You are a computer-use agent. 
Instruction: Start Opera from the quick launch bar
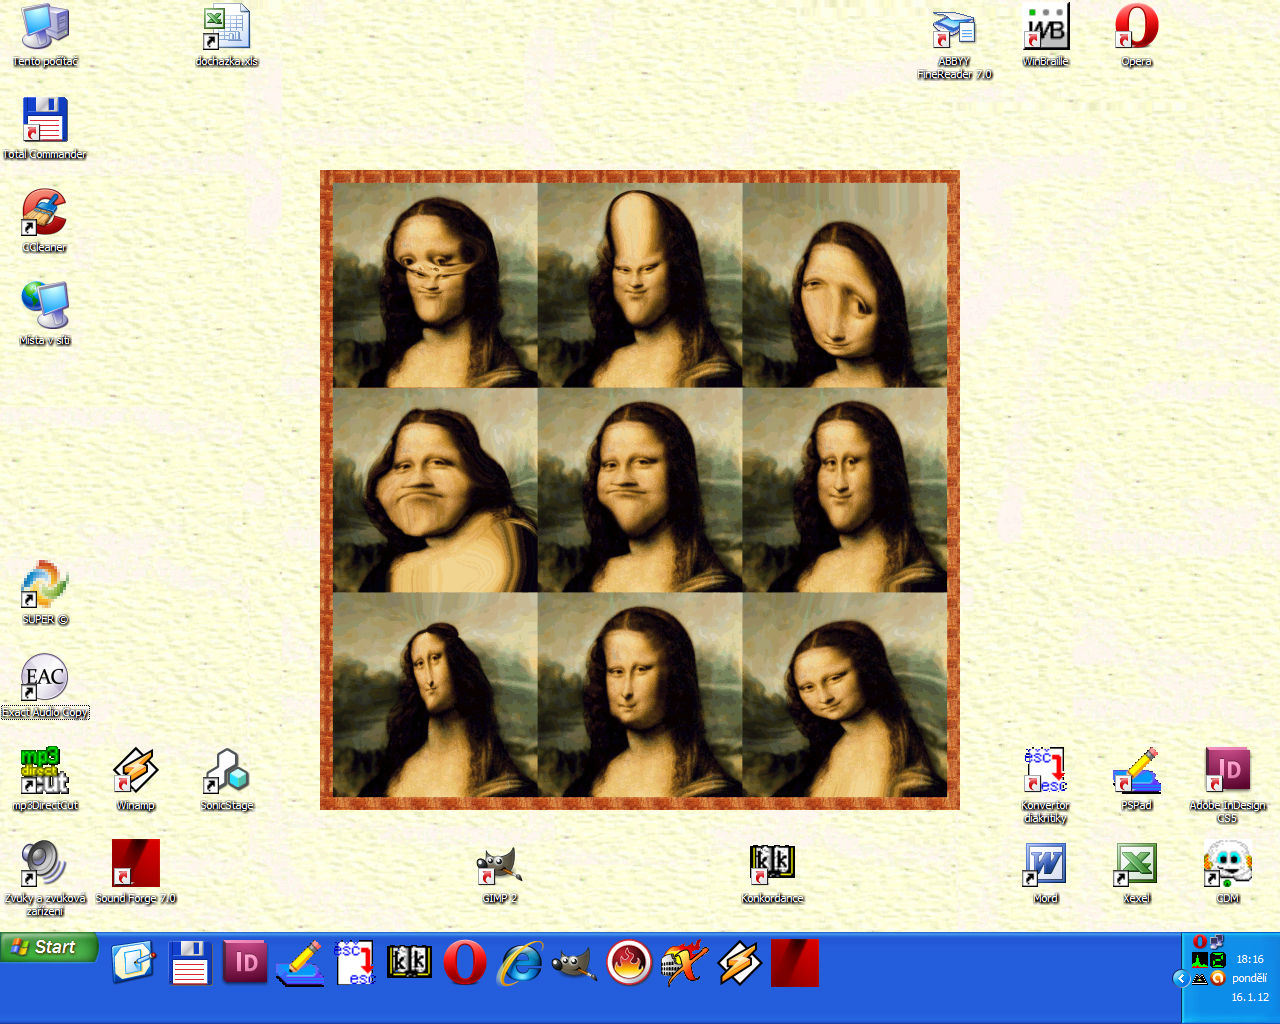(x=465, y=963)
